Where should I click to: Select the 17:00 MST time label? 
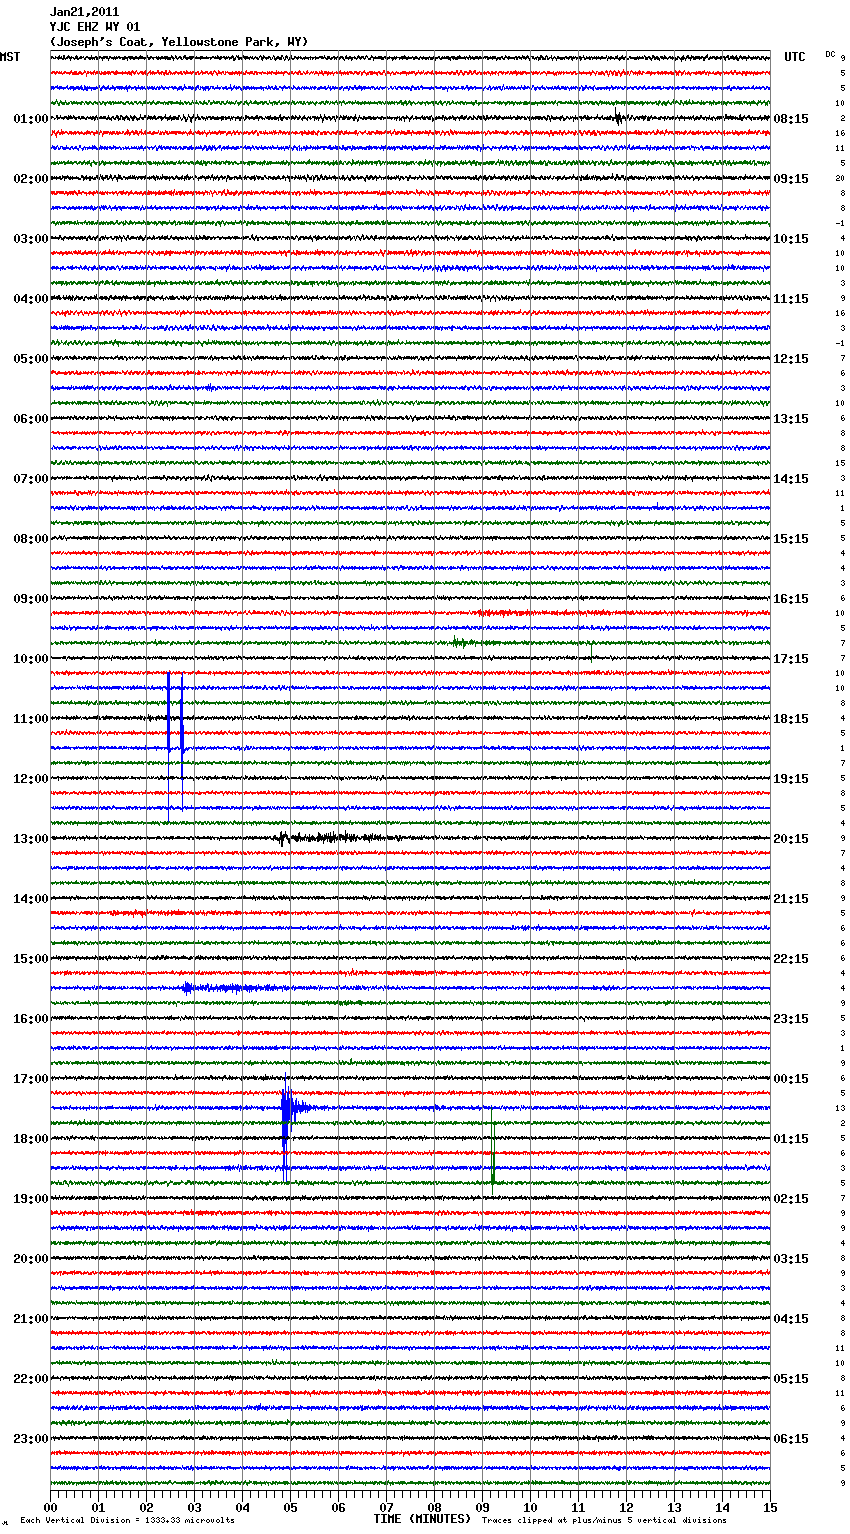[x=31, y=1079]
